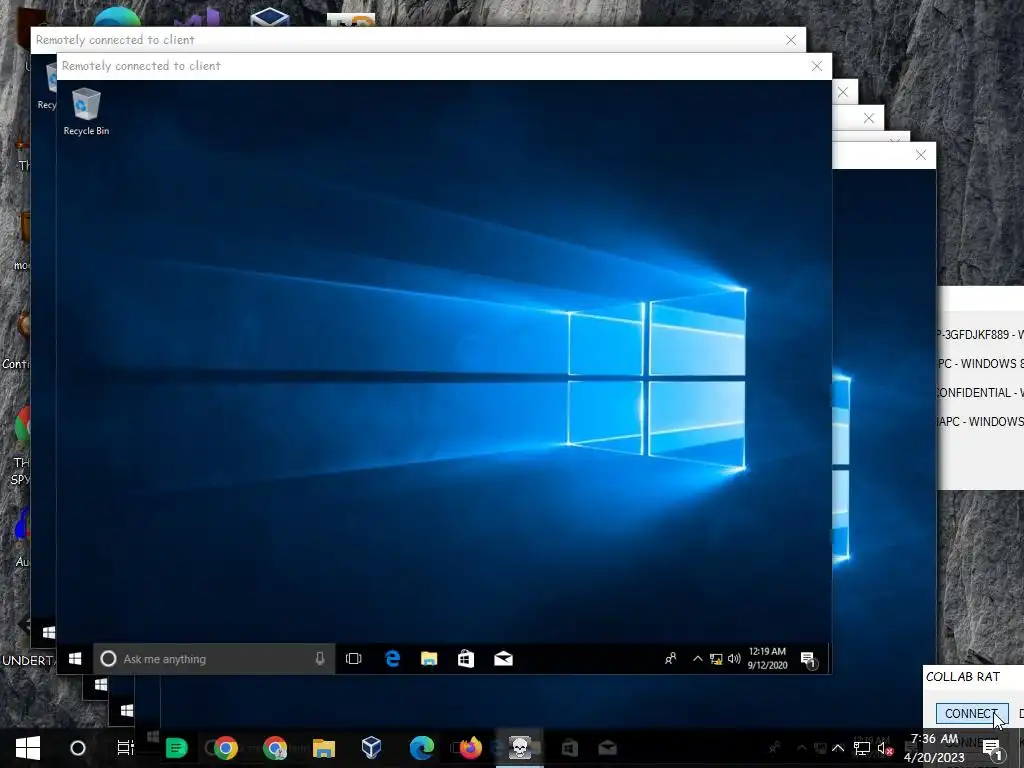Launch Edge in the remote taskbar

click(x=392, y=659)
